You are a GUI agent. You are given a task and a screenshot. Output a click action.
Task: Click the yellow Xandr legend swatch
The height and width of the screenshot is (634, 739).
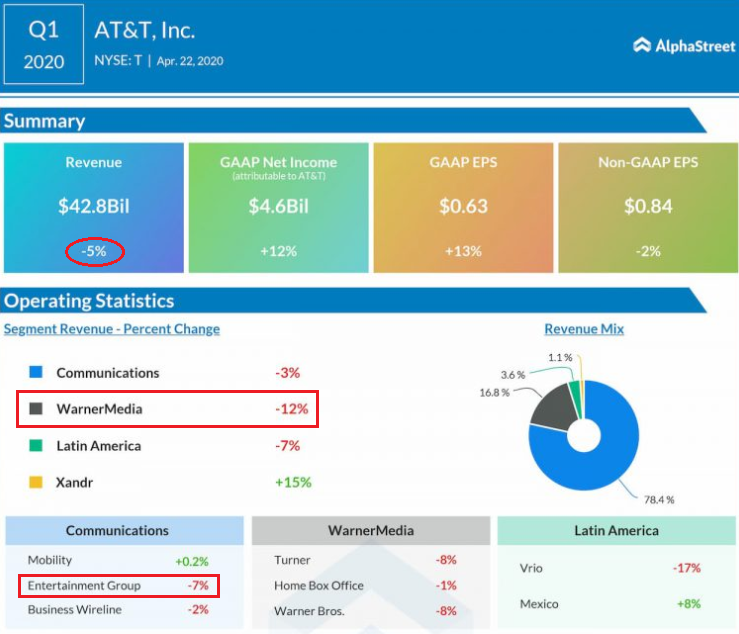tap(36, 482)
